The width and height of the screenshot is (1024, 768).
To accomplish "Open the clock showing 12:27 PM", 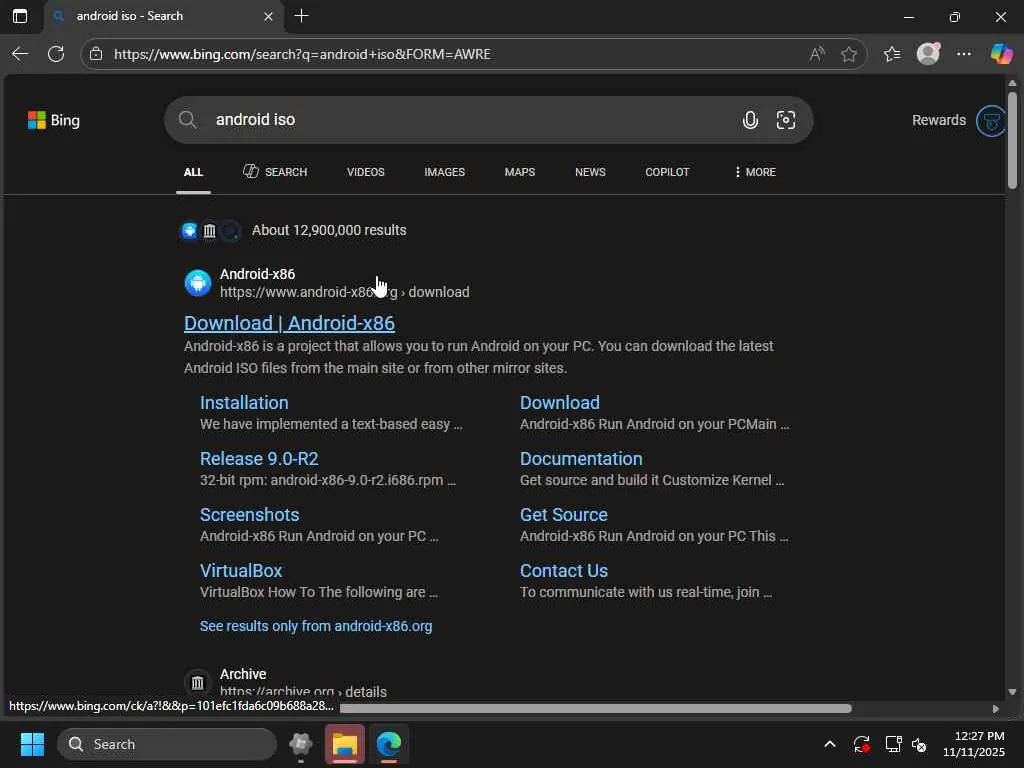I will (x=974, y=744).
